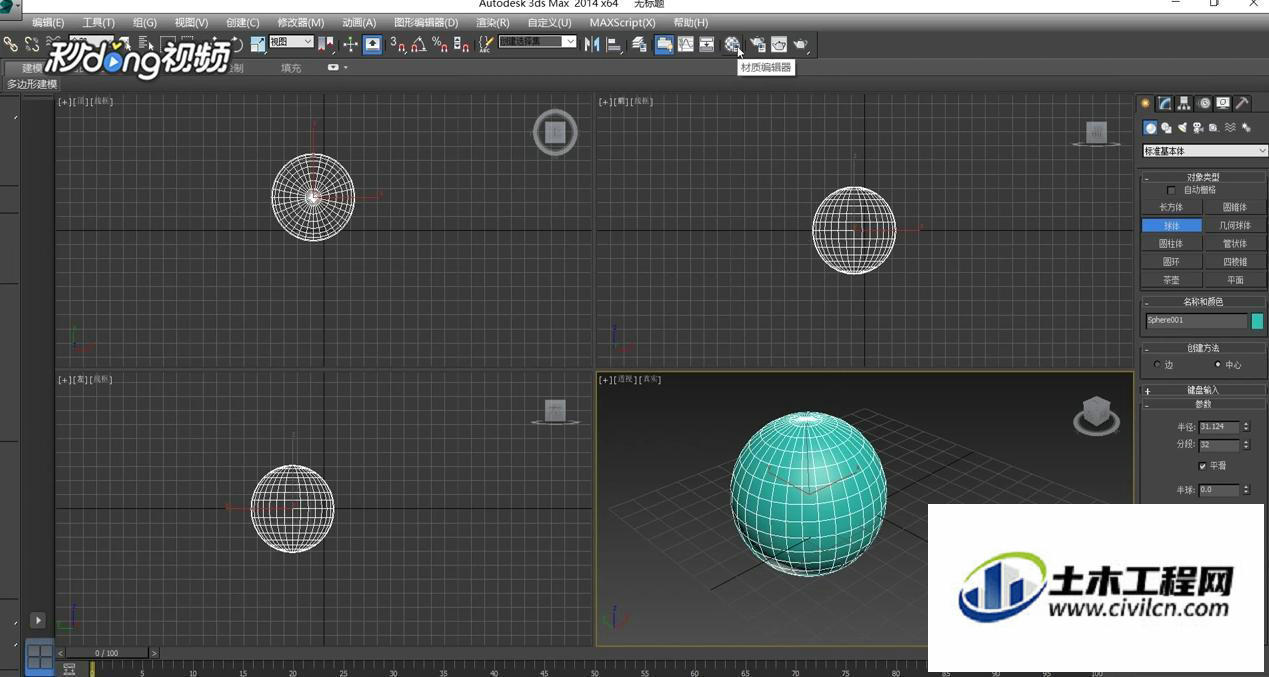Viewport: 1269px width, 677px height.
Task: Click the 茶壶 primitive button
Action: pyautogui.click(x=1171, y=280)
